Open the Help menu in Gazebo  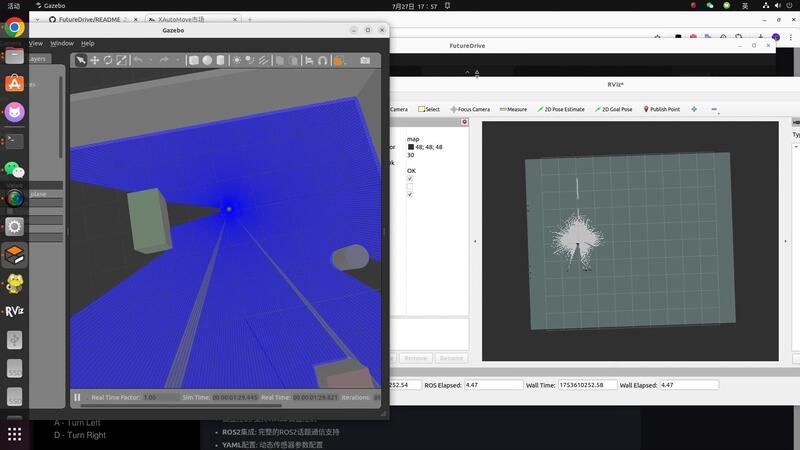click(88, 43)
